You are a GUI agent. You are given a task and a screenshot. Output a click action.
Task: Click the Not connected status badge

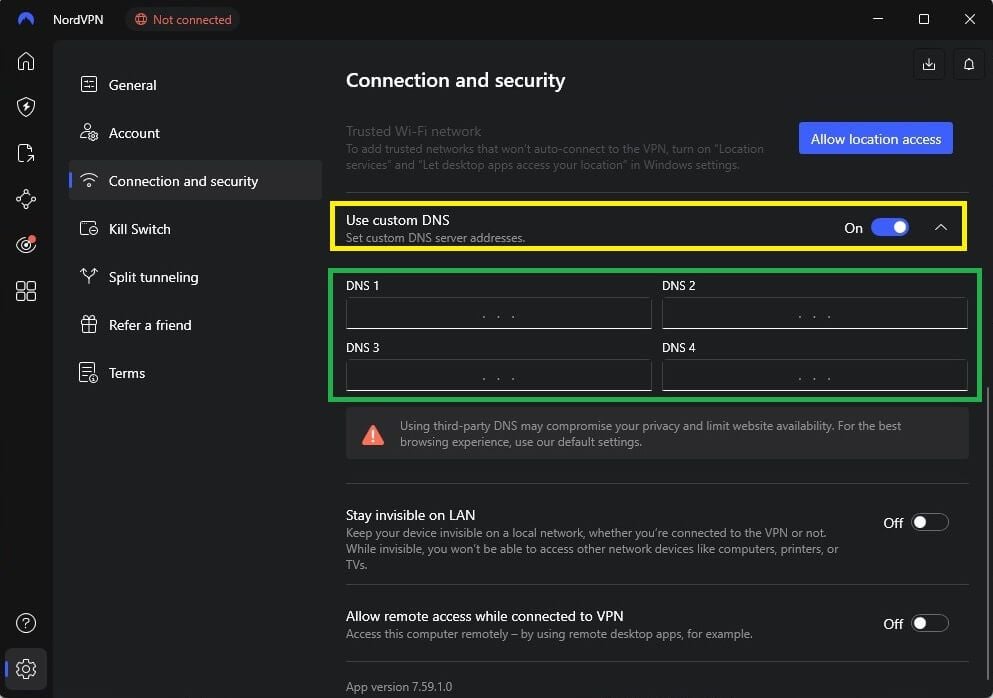[183, 20]
